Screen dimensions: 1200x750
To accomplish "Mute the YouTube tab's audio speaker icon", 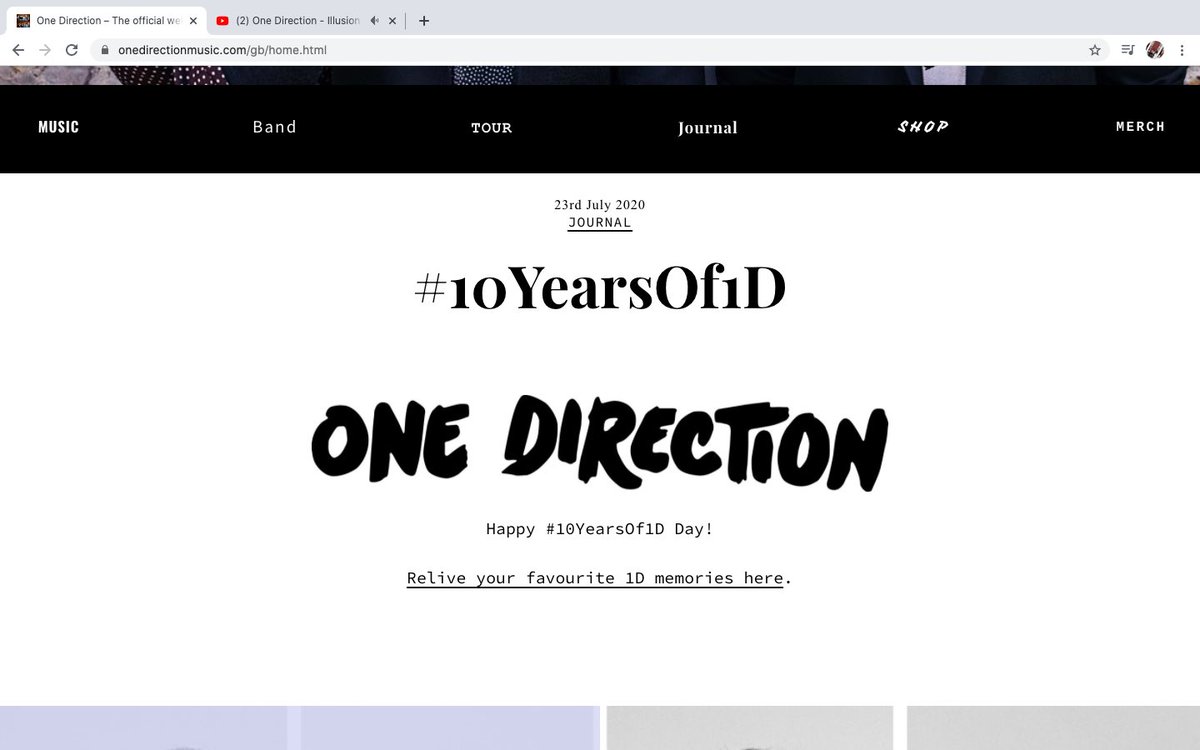I will coord(373,20).
